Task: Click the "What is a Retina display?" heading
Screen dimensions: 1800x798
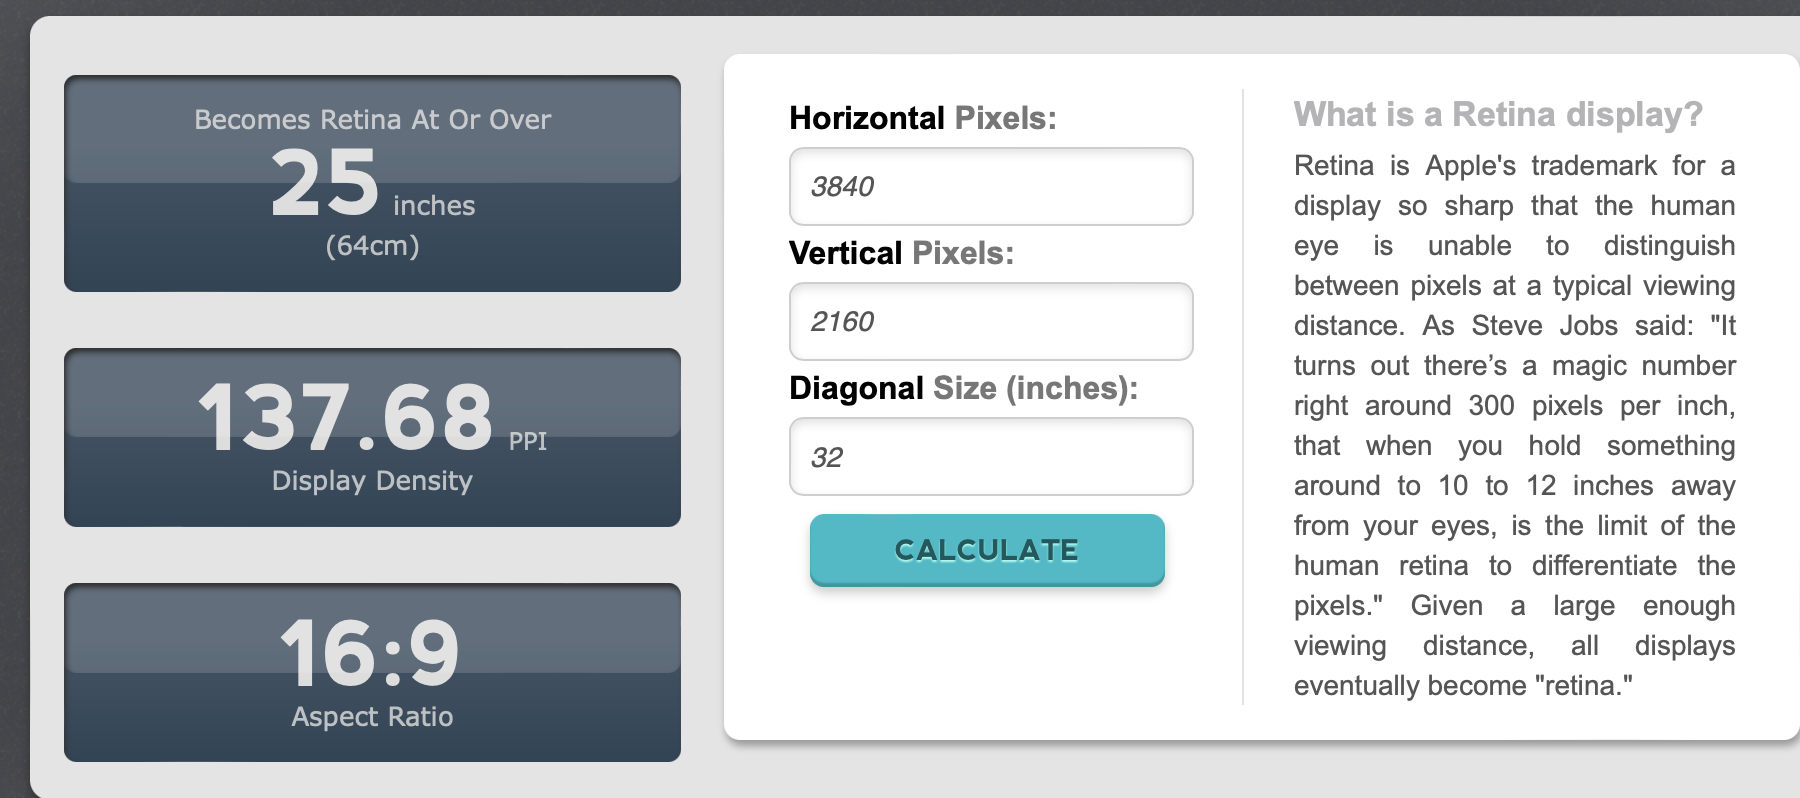Action: click(x=1497, y=115)
